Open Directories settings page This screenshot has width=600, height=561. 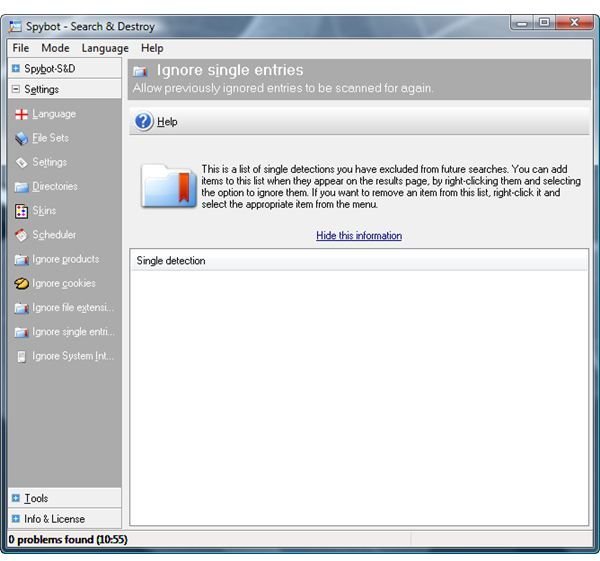[55, 186]
